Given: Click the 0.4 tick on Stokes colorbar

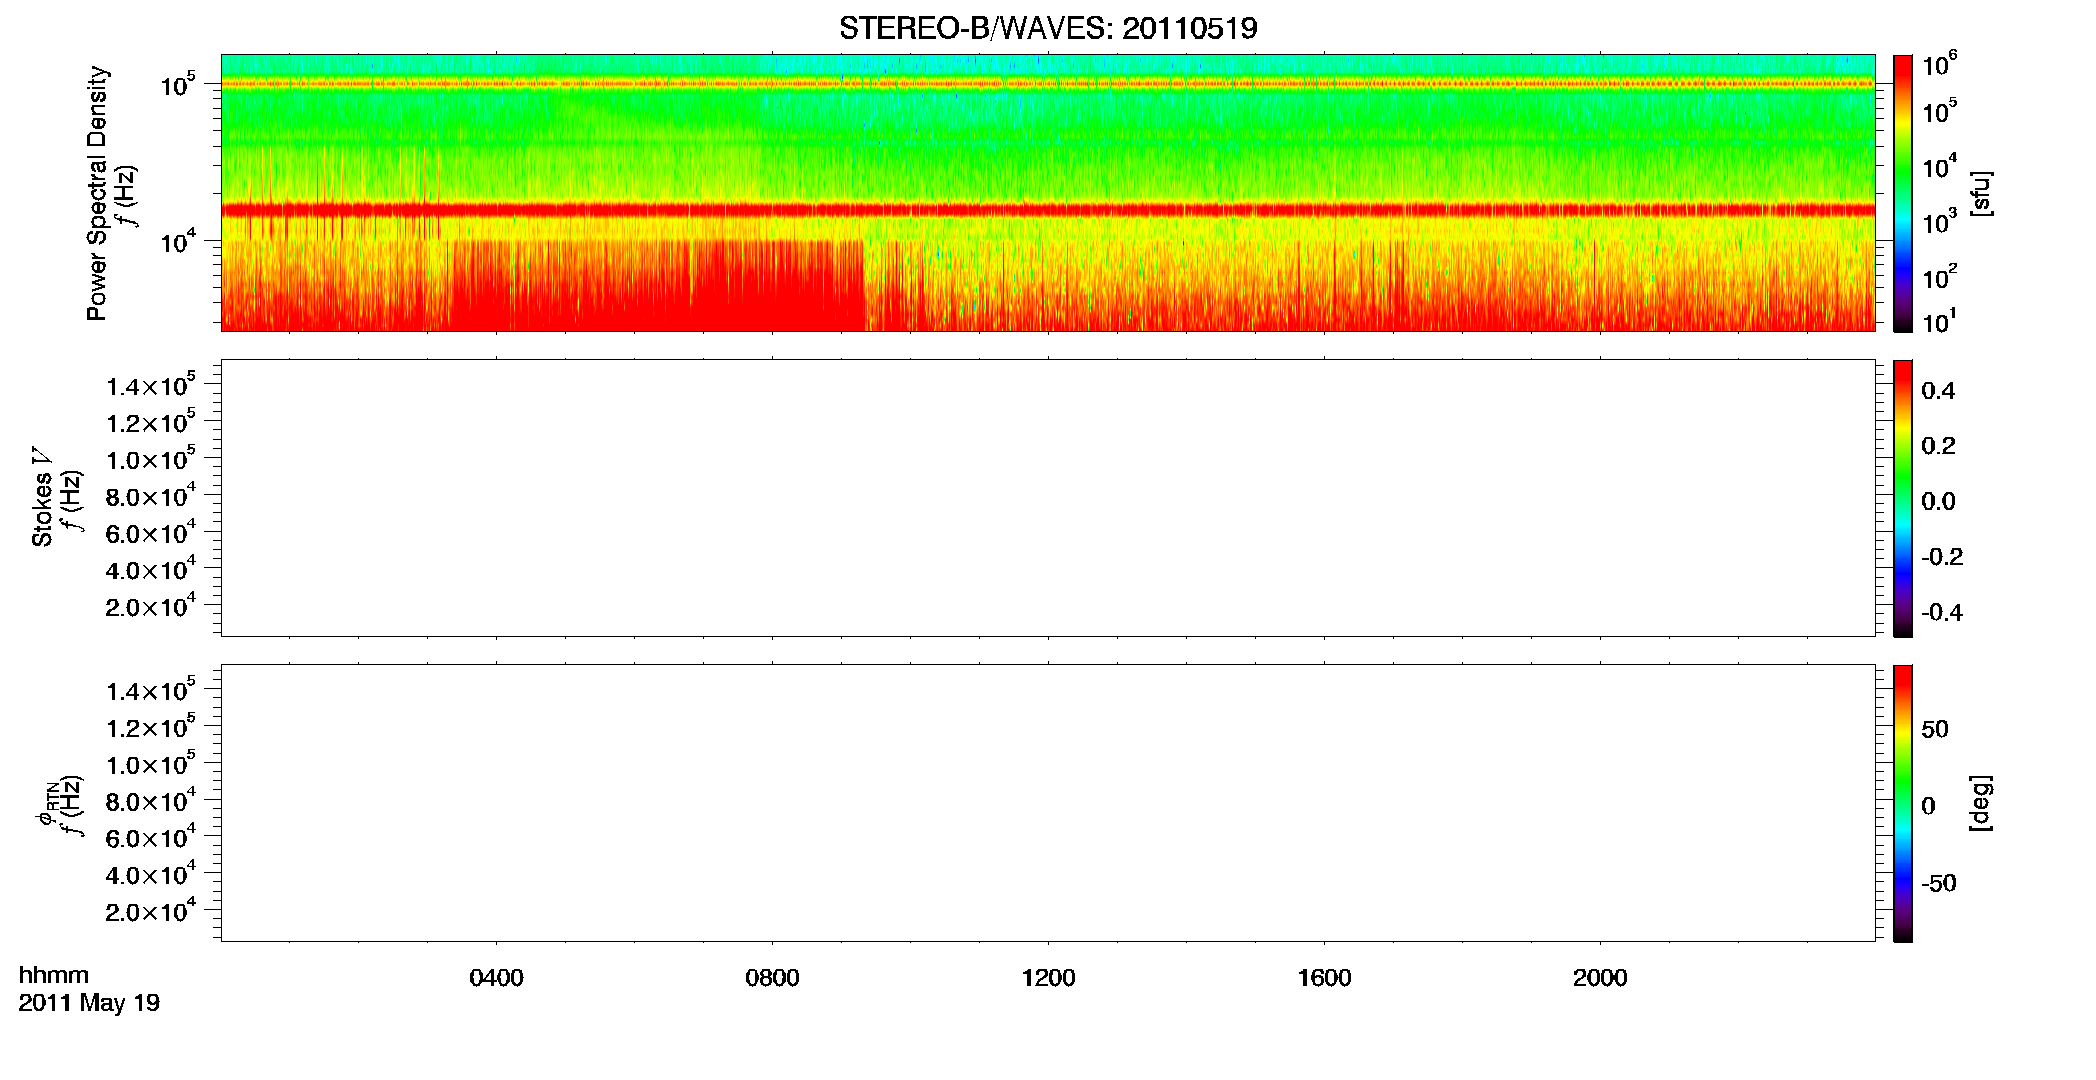Looking at the screenshot, I should tap(1938, 391).
